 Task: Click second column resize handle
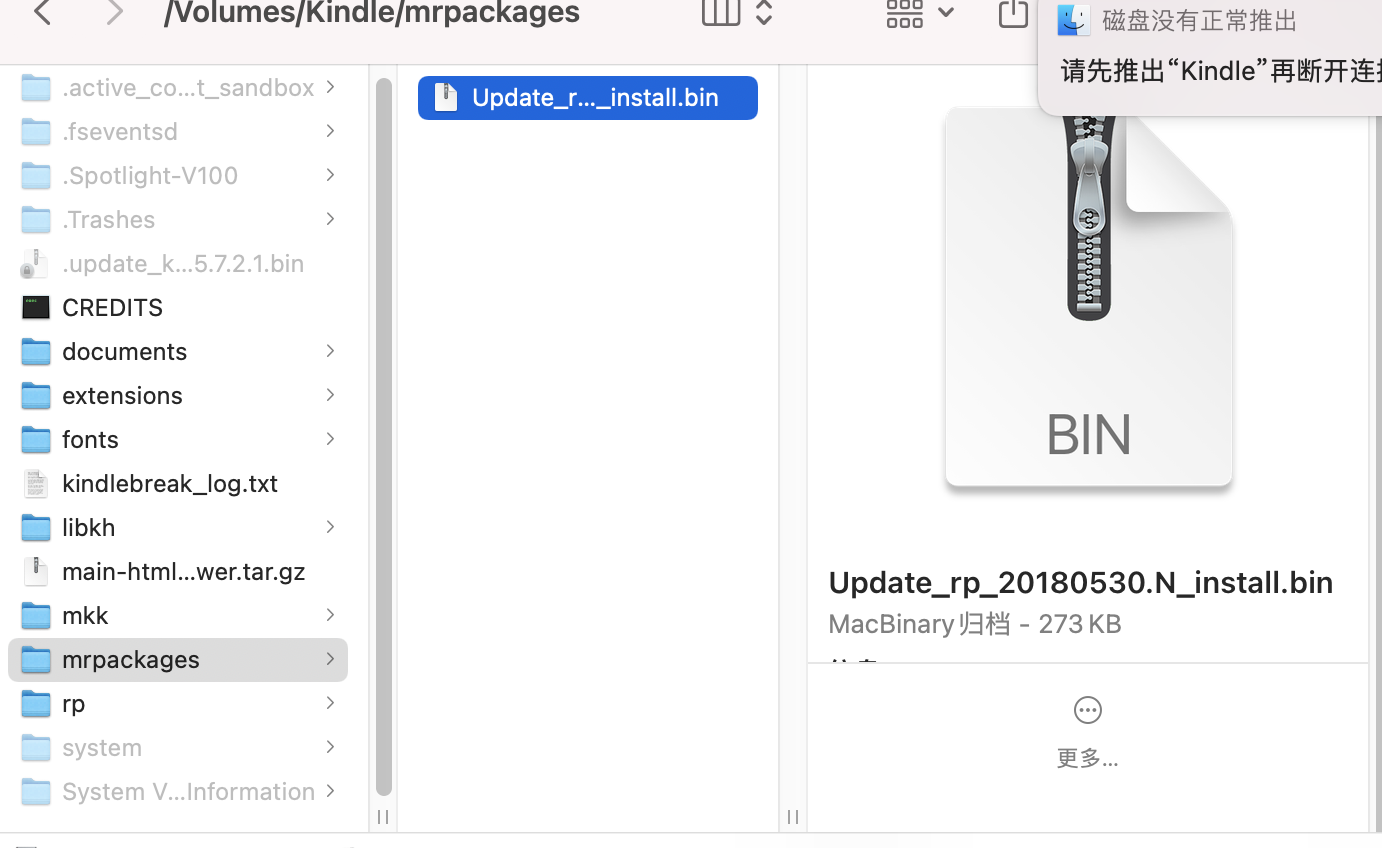pyautogui.click(x=793, y=817)
